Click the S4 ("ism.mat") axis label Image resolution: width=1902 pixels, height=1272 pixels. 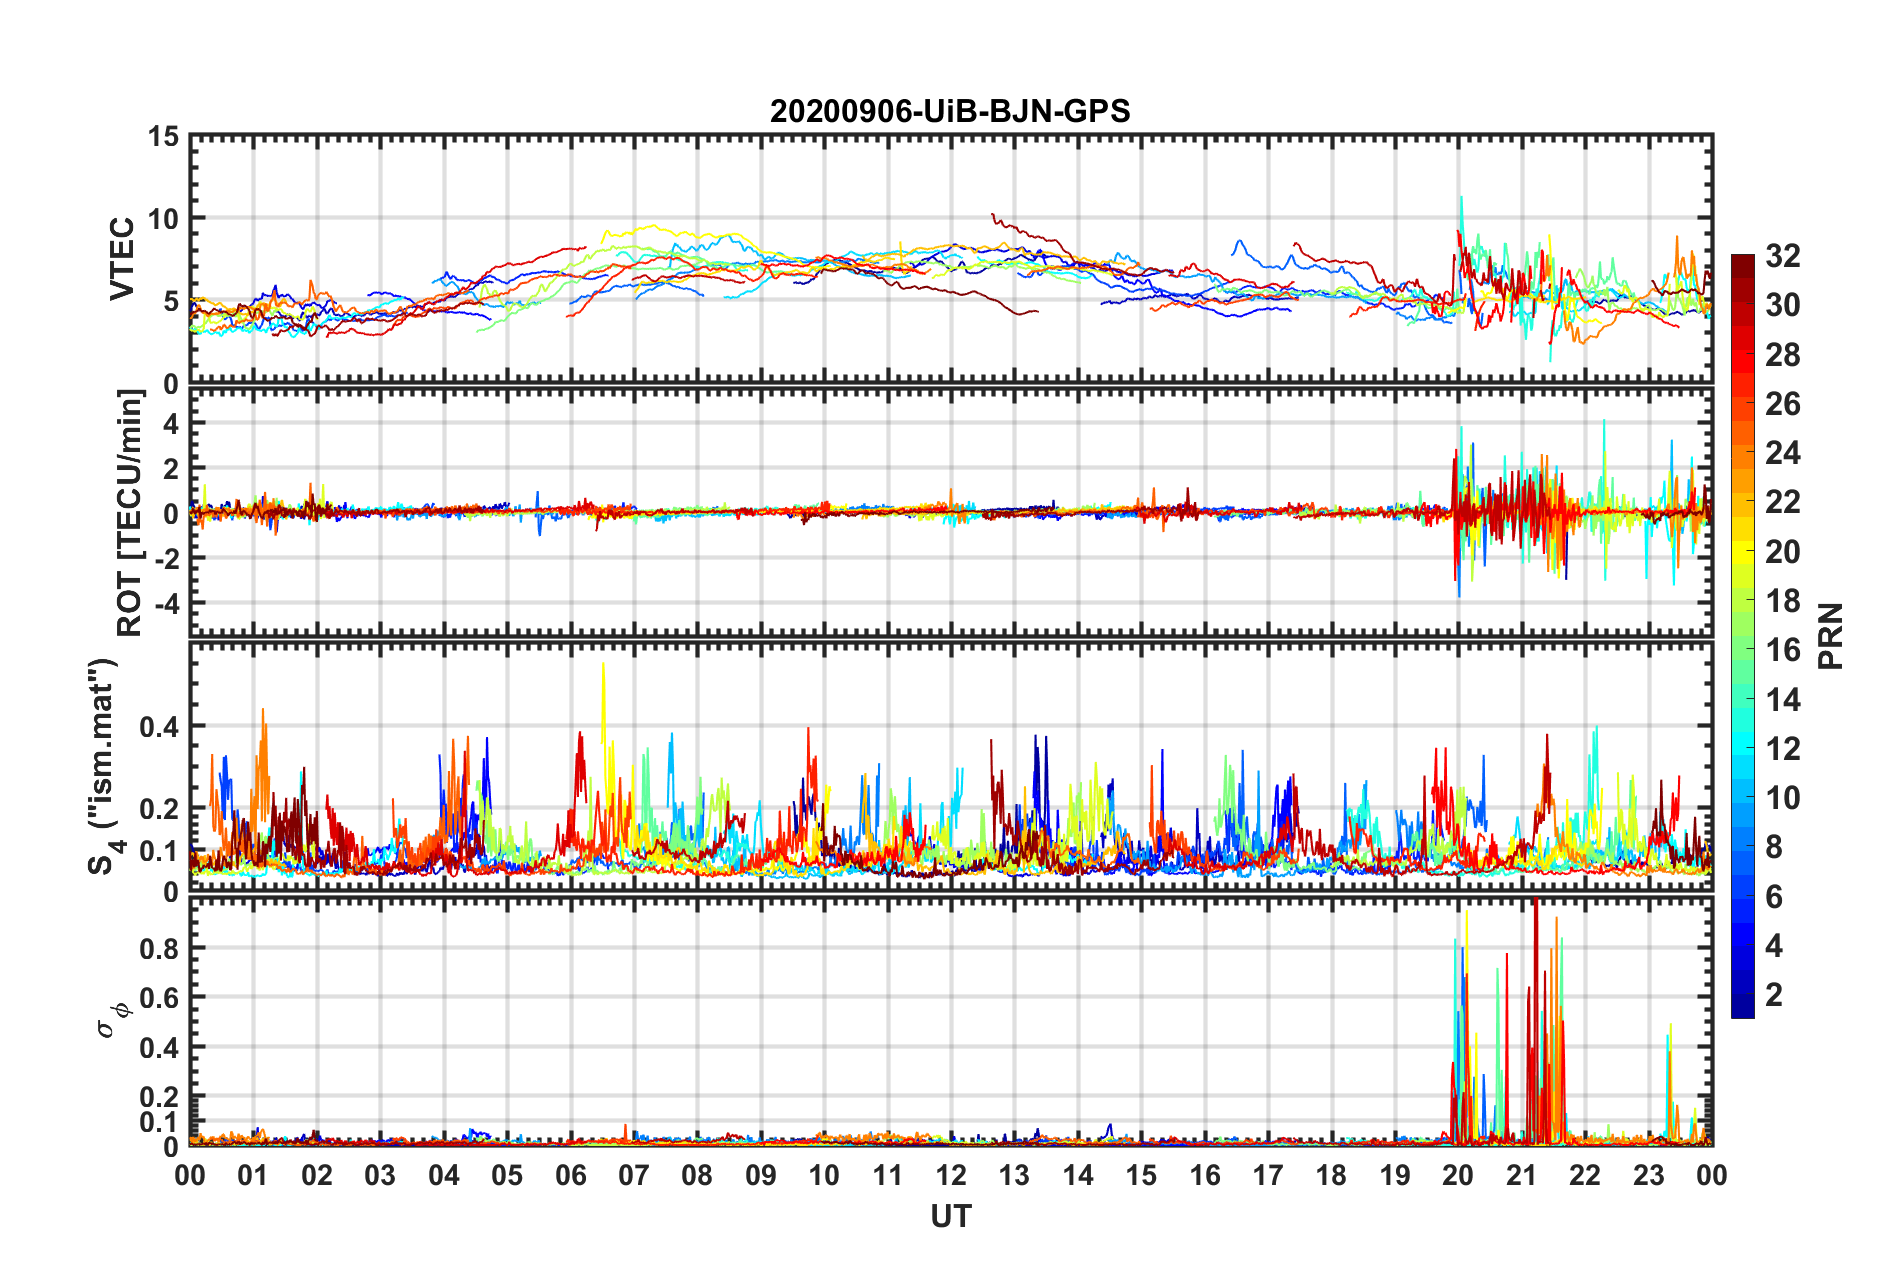[104, 767]
